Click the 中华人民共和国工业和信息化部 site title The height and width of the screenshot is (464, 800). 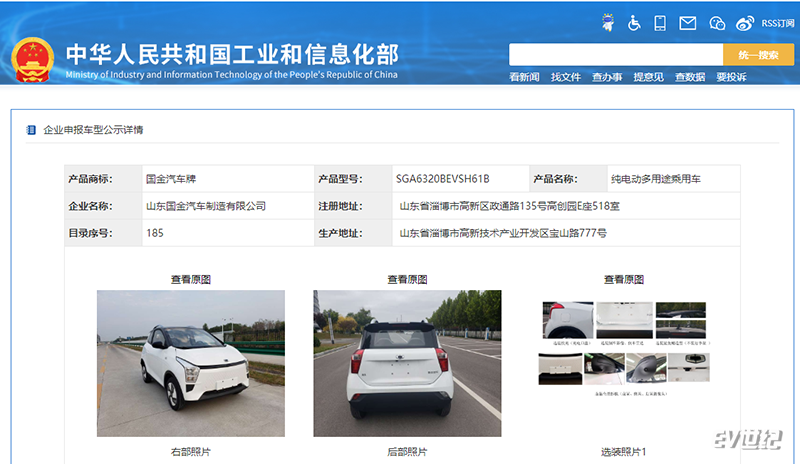pos(232,55)
